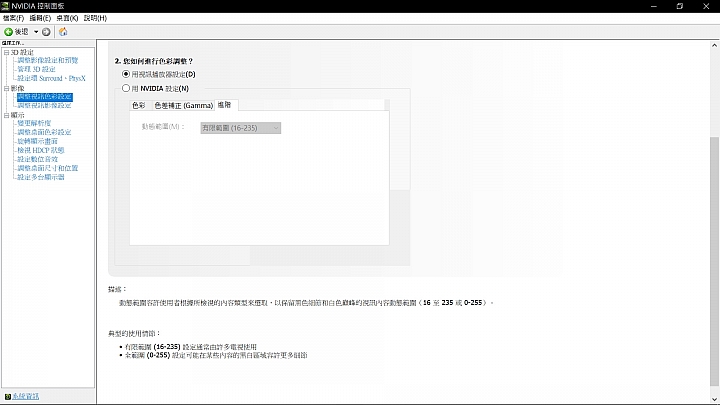Go to the Home page icon
Image resolution: width=720 pixels, height=405 pixels.
(x=63, y=32)
